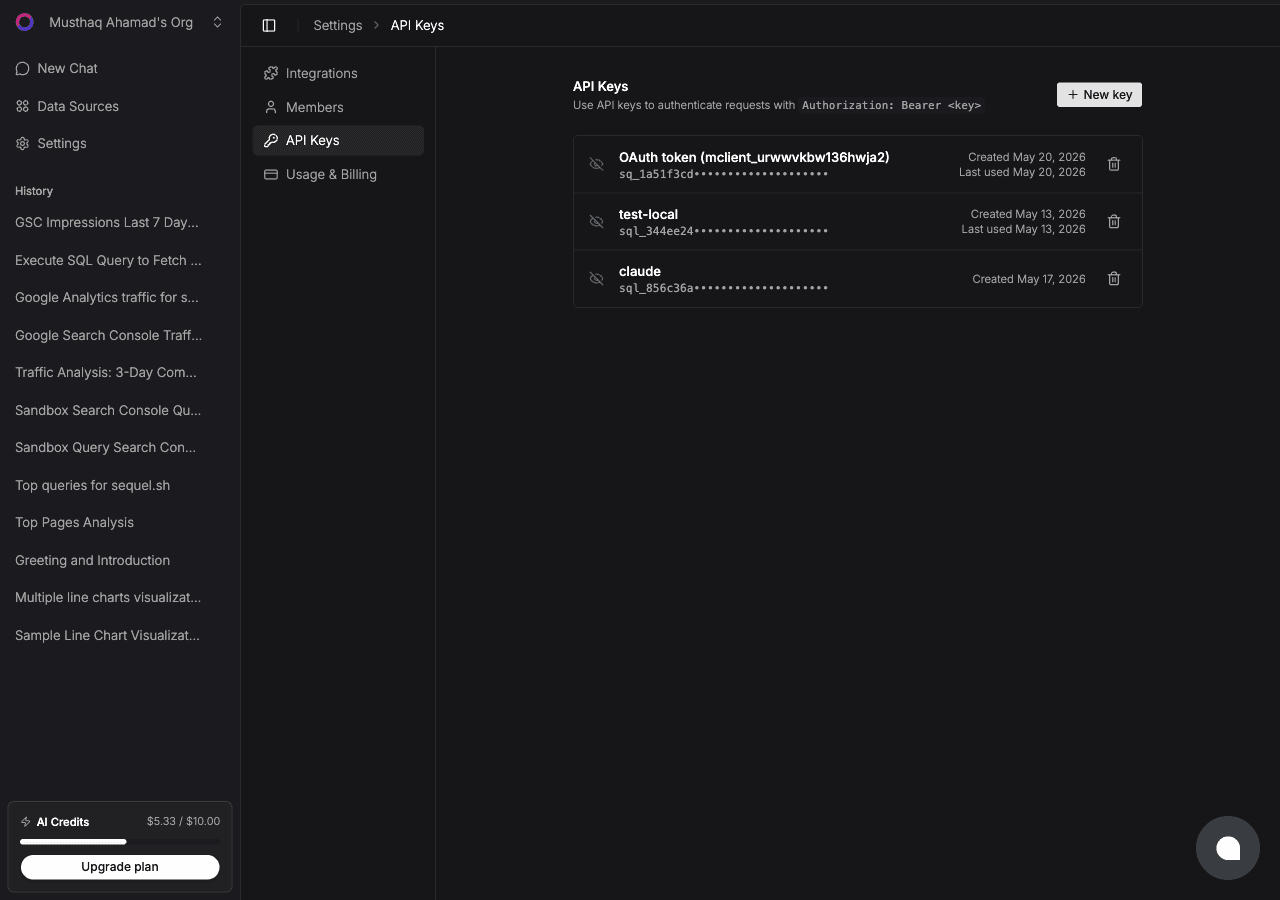Viewport: 1280px width, 900px height.
Task: Click the Settings breadcrumb link
Action: 338,25
